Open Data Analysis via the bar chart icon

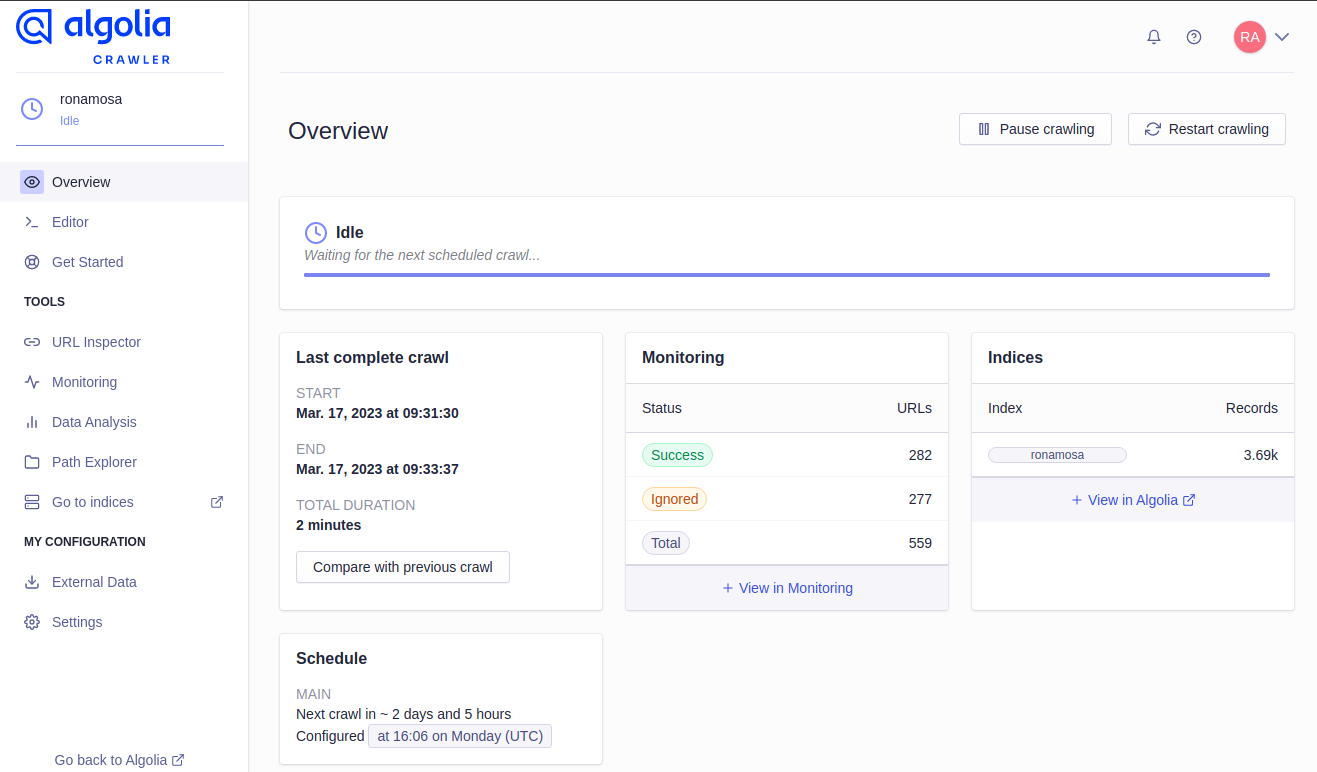pos(31,422)
